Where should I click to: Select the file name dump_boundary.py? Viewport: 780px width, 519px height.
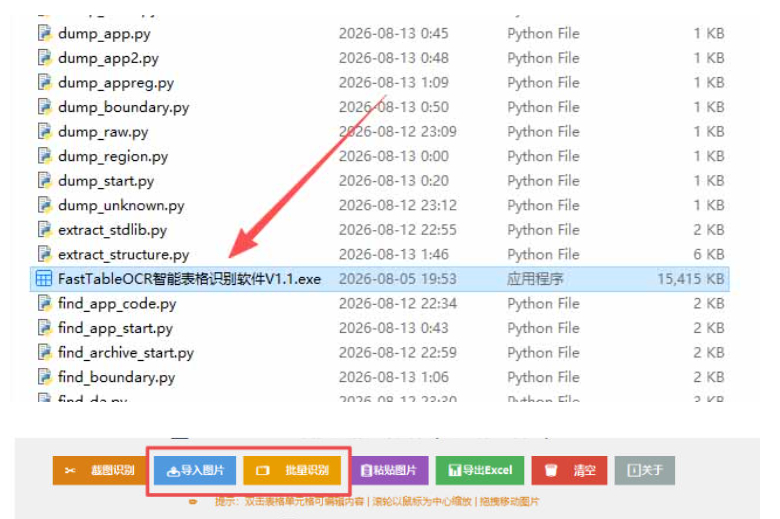click(x=123, y=107)
